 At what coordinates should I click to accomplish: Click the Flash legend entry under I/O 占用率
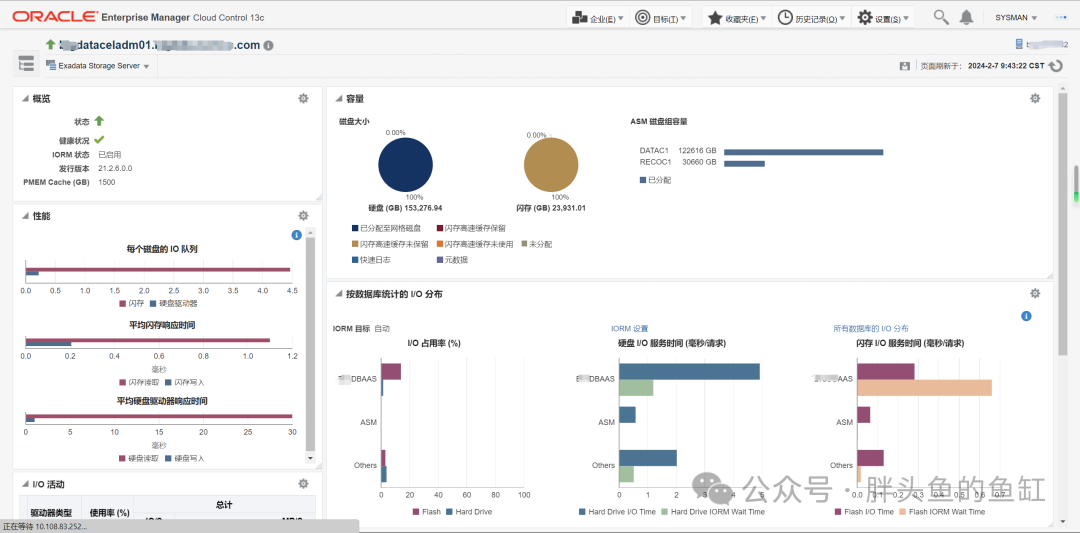pos(426,512)
